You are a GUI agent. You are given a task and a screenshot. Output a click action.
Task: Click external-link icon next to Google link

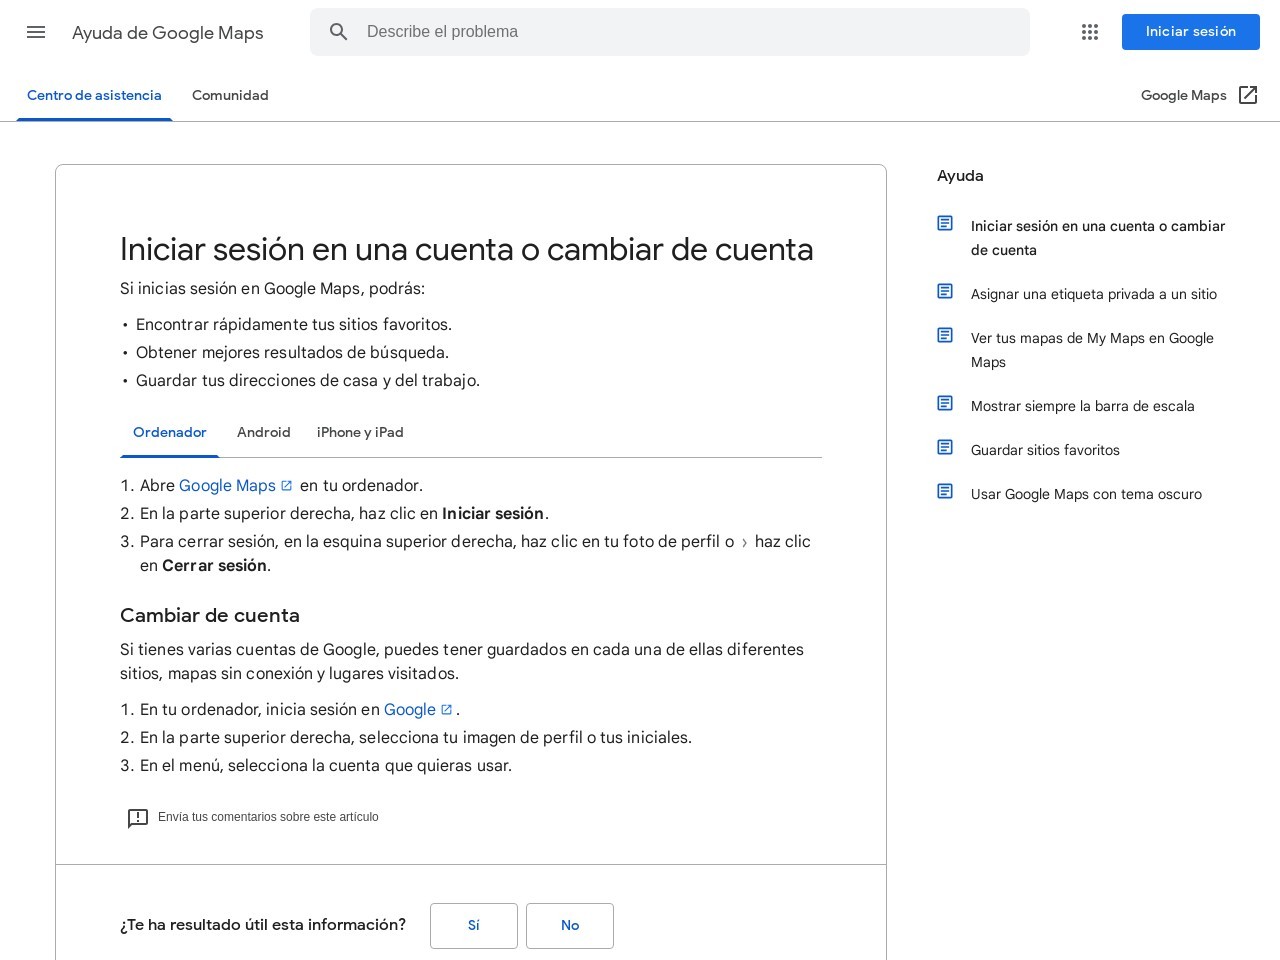click(x=447, y=709)
